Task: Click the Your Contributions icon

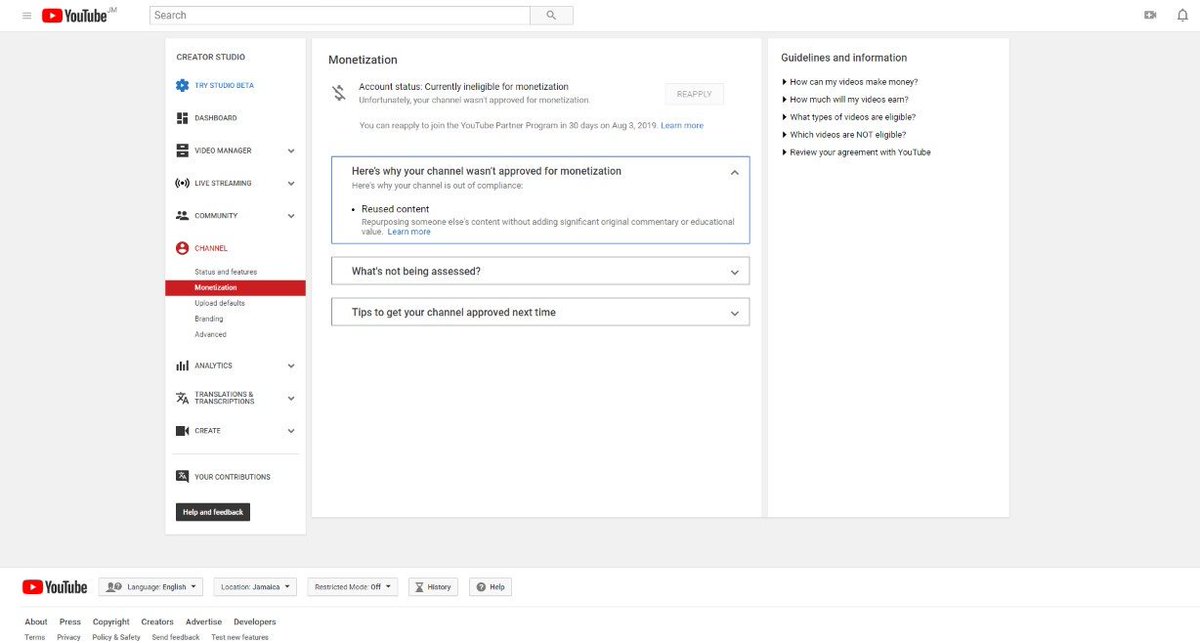Action: point(182,477)
